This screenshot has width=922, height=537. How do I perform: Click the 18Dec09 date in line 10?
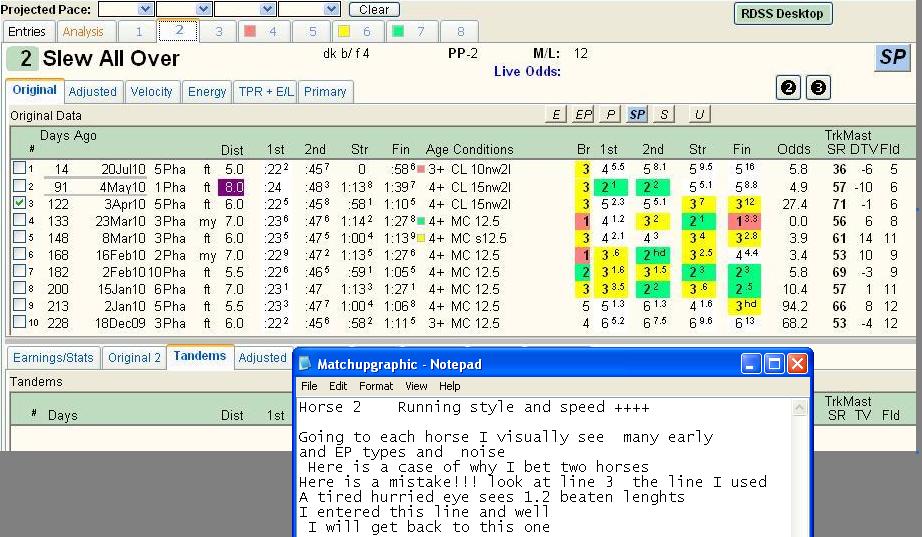(x=120, y=323)
